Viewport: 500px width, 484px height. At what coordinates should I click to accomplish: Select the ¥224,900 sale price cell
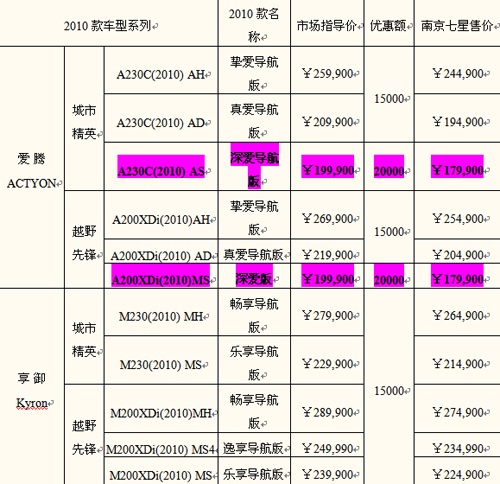coord(457,471)
